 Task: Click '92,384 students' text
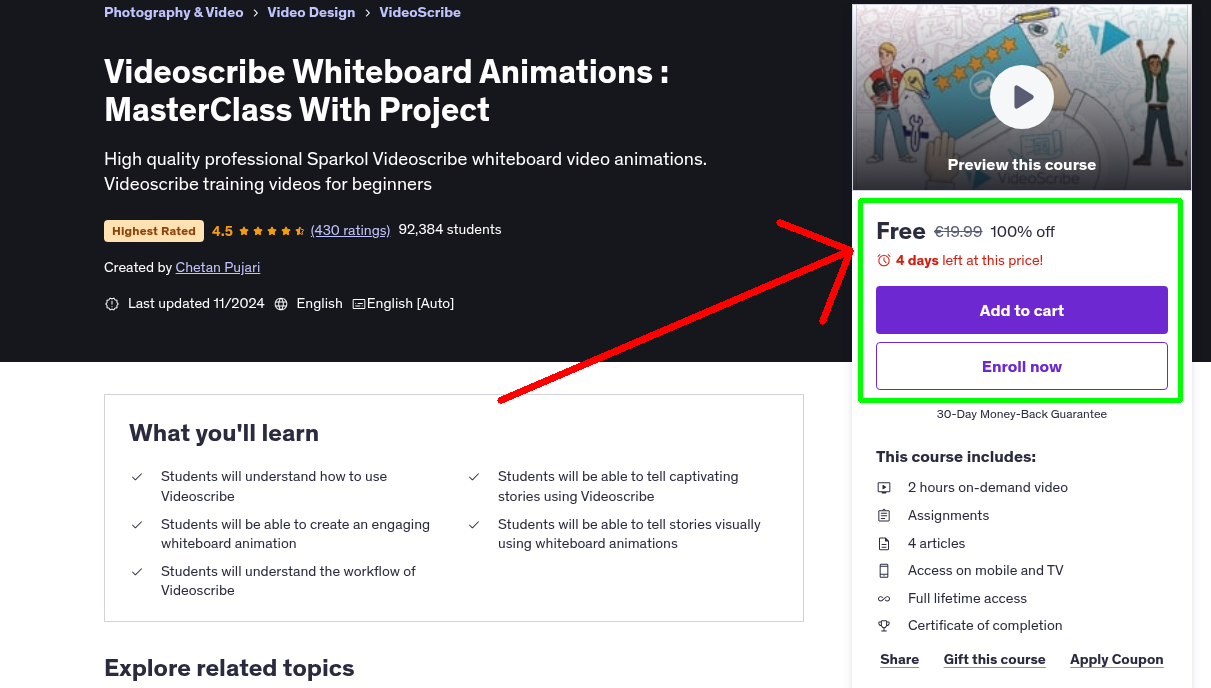pyautogui.click(x=450, y=230)
